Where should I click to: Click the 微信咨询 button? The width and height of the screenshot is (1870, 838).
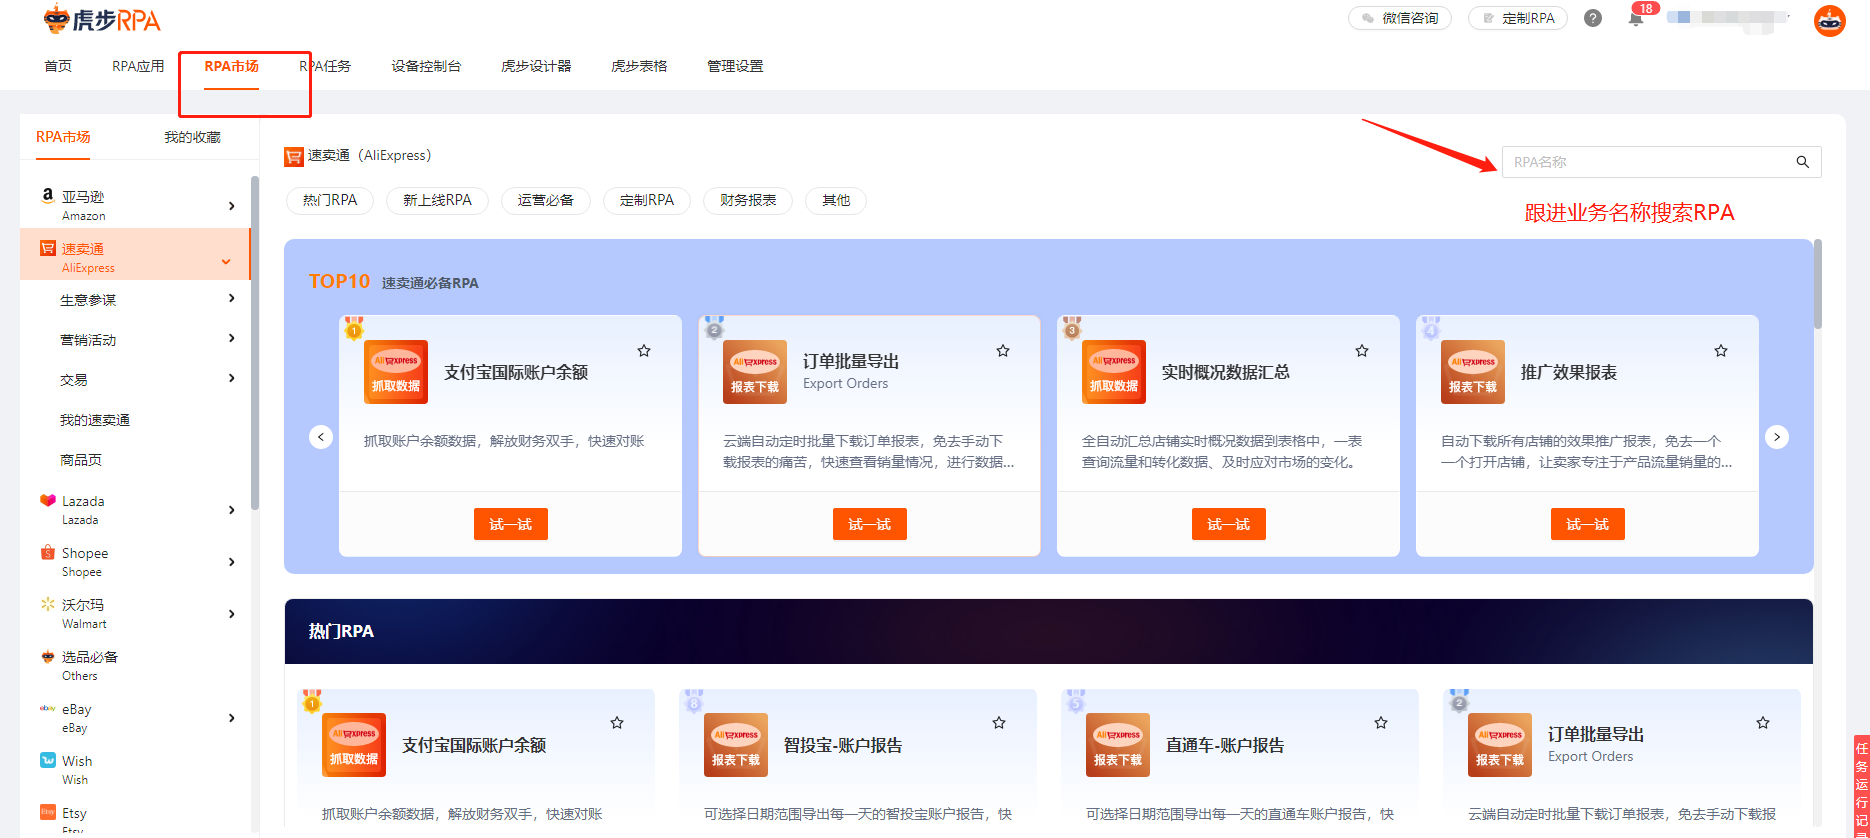click(x=1400, y=18)
